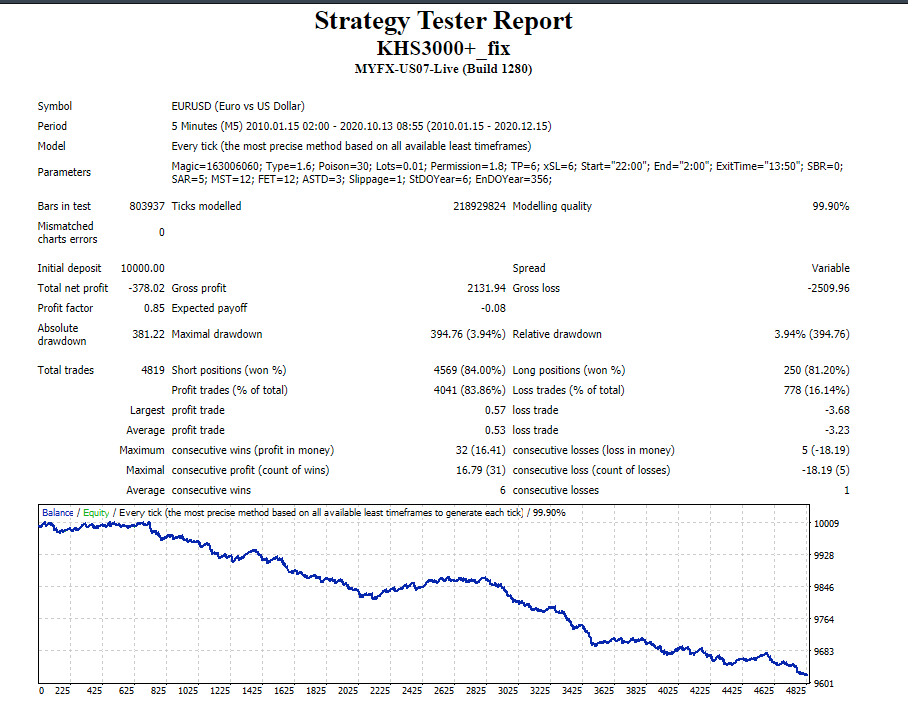Click the Symbol value EURUSD (Euro vs US Dollar)

238,106
